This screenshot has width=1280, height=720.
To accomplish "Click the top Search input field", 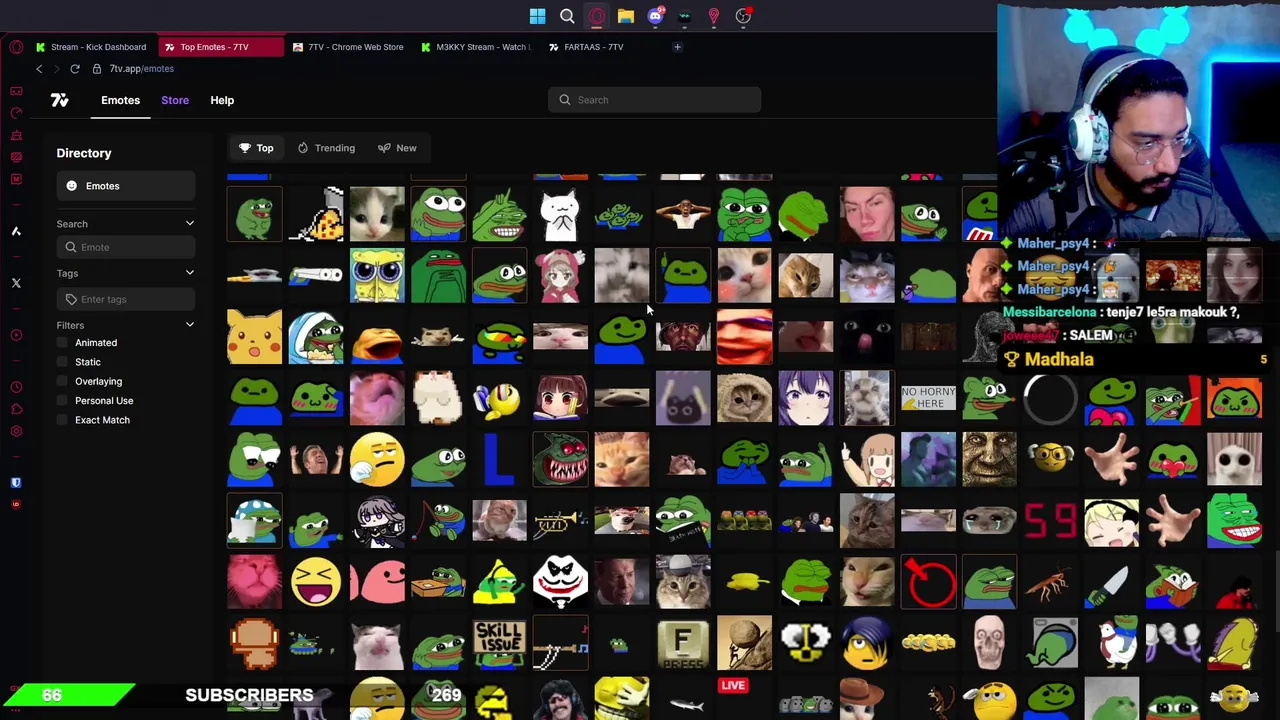I will 654,100.
